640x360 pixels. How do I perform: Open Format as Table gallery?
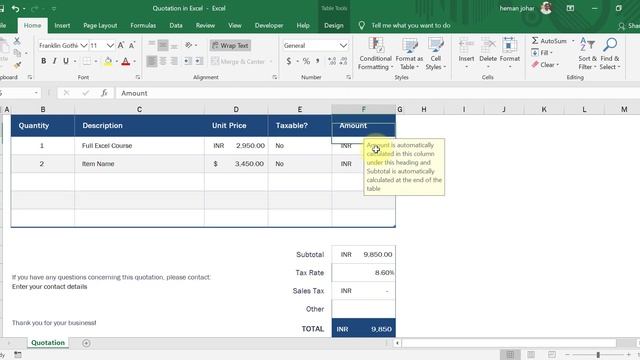(x=409, y=54)
